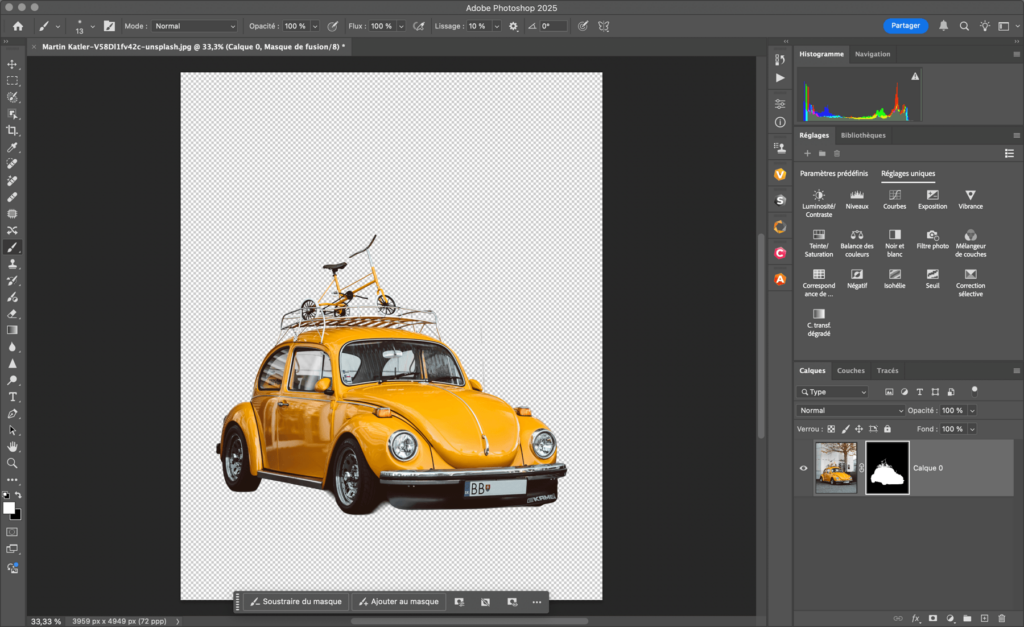This screenshot has height=627, width=1024.
Task: Toggle pressure for opacity icon
Action: click(x=332, y=26)
